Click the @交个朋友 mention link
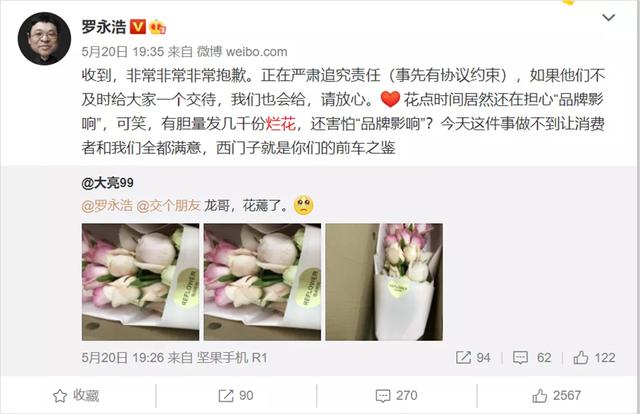Screen dimensions: 640x414 point(168,205)
